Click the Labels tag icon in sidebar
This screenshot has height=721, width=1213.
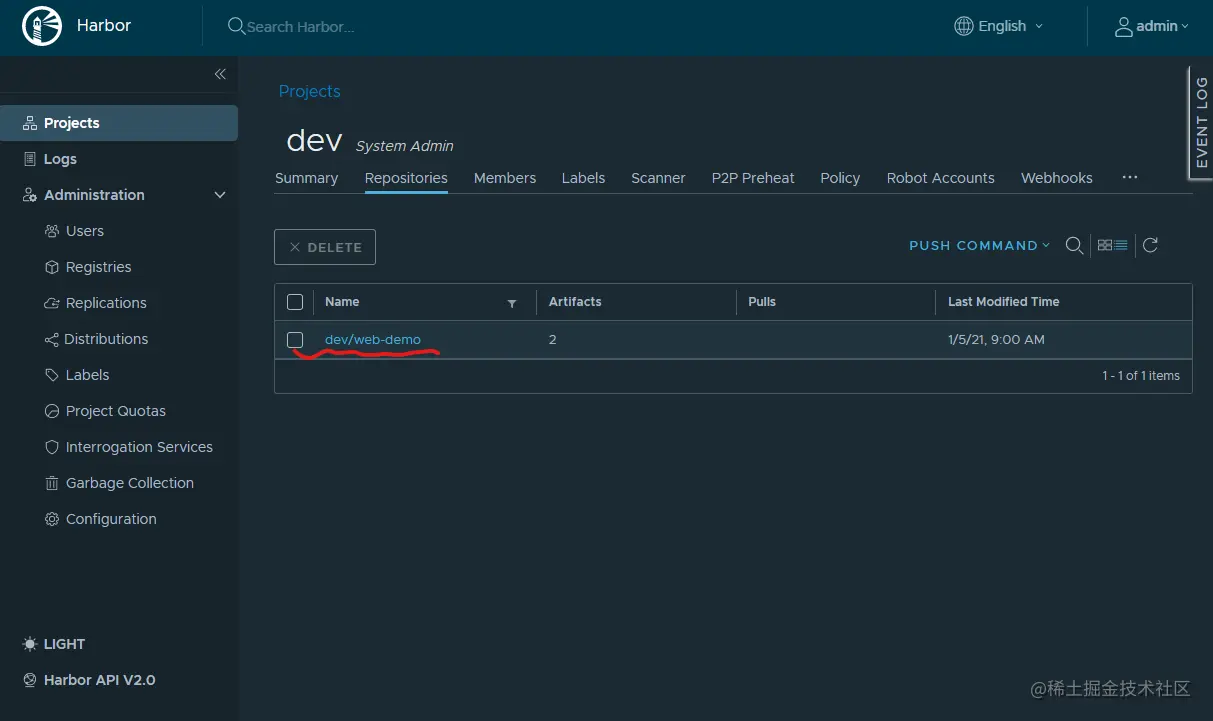tap(52, 375)
